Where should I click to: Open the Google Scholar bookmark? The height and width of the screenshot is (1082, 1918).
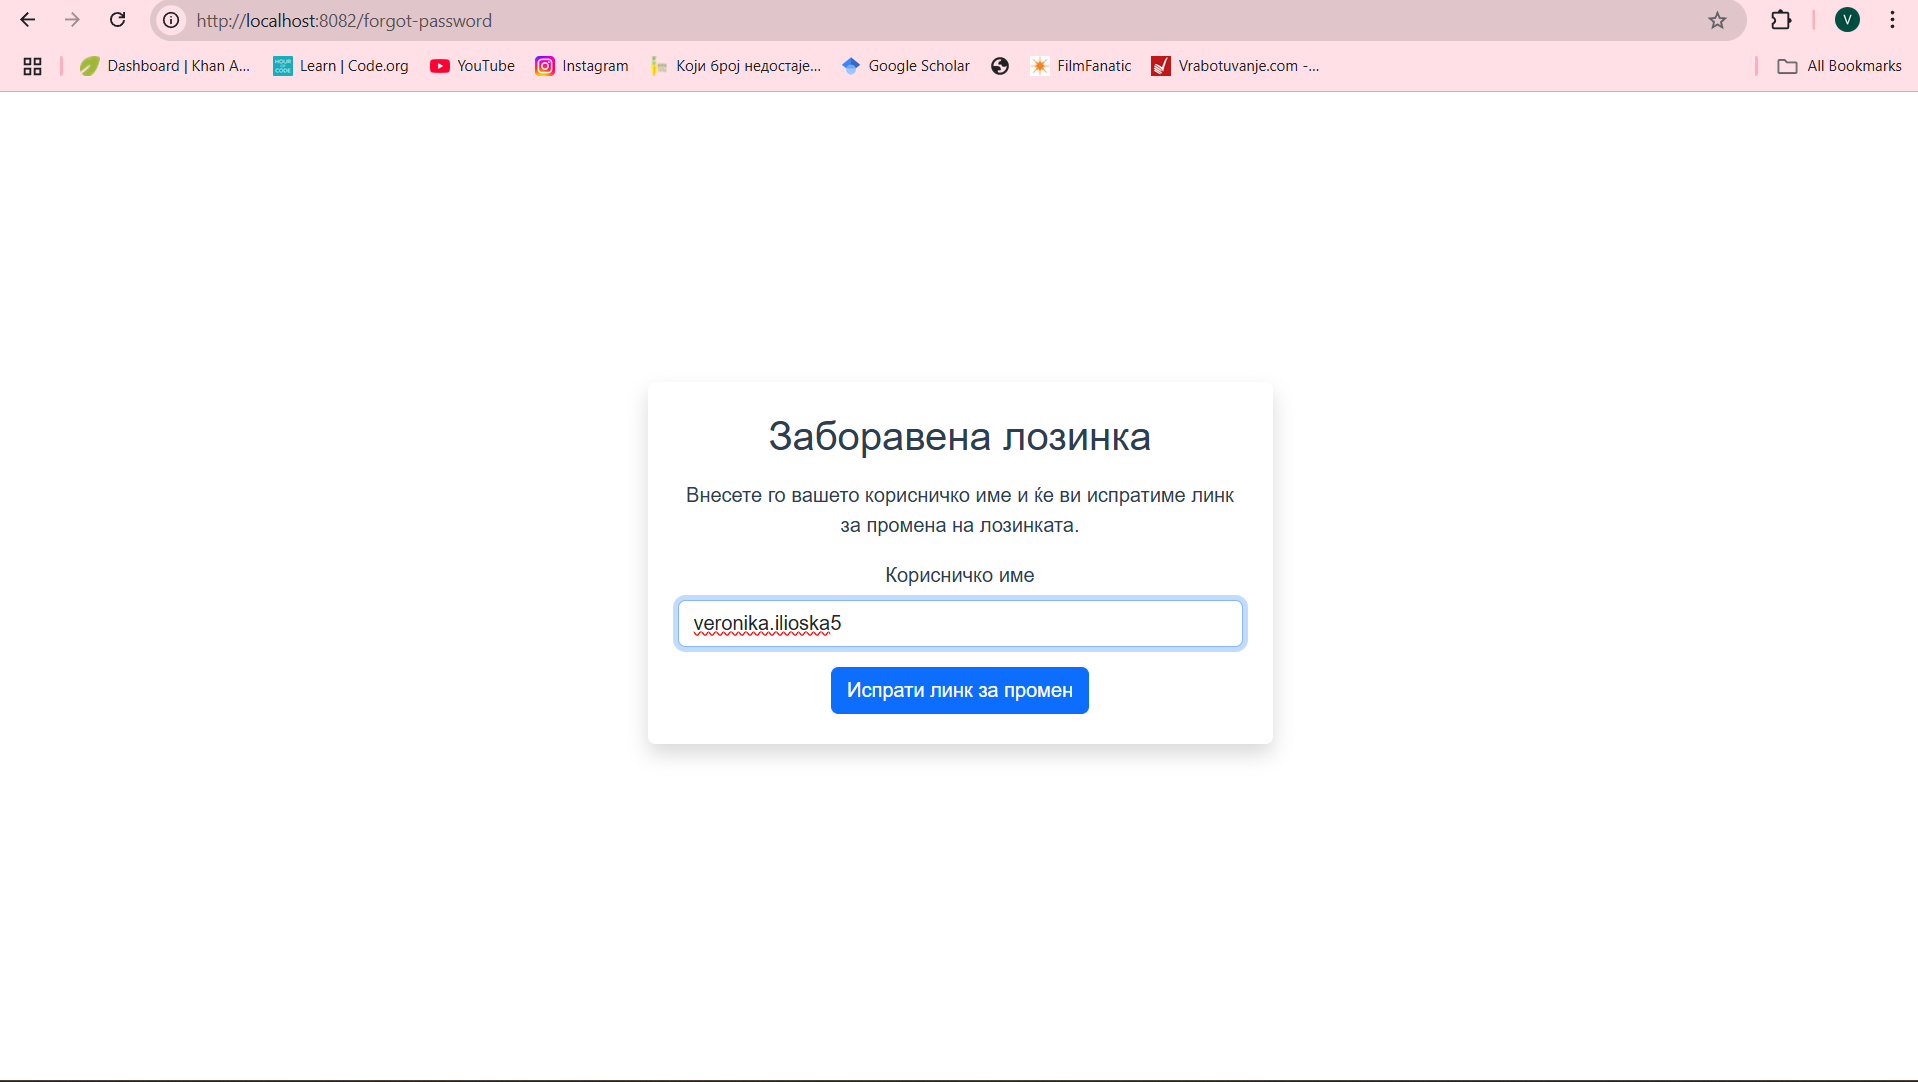pos(906,66)
